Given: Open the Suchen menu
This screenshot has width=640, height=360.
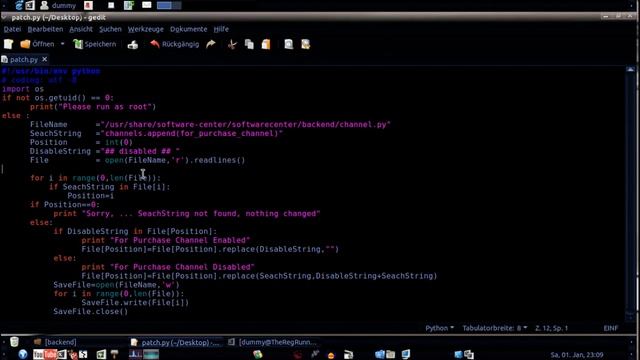Looking at the screenshot, I should pyautogui.click(x=110, y=29).
